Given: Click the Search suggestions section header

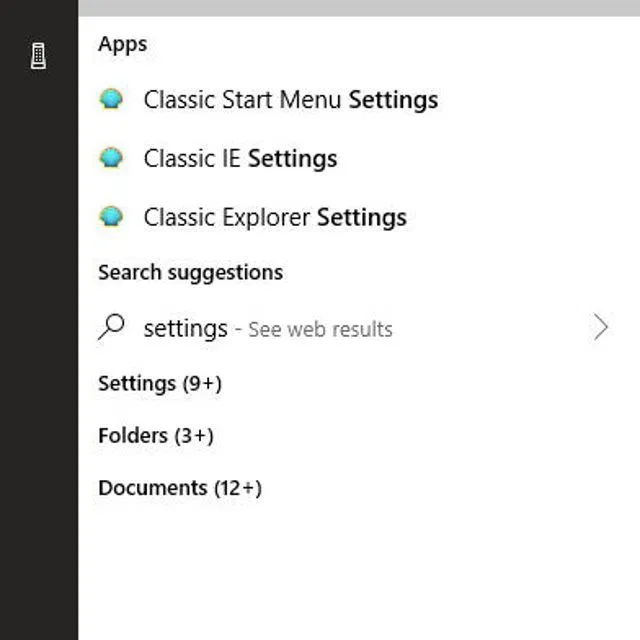Looking at the screenshot, I should 190,272.
